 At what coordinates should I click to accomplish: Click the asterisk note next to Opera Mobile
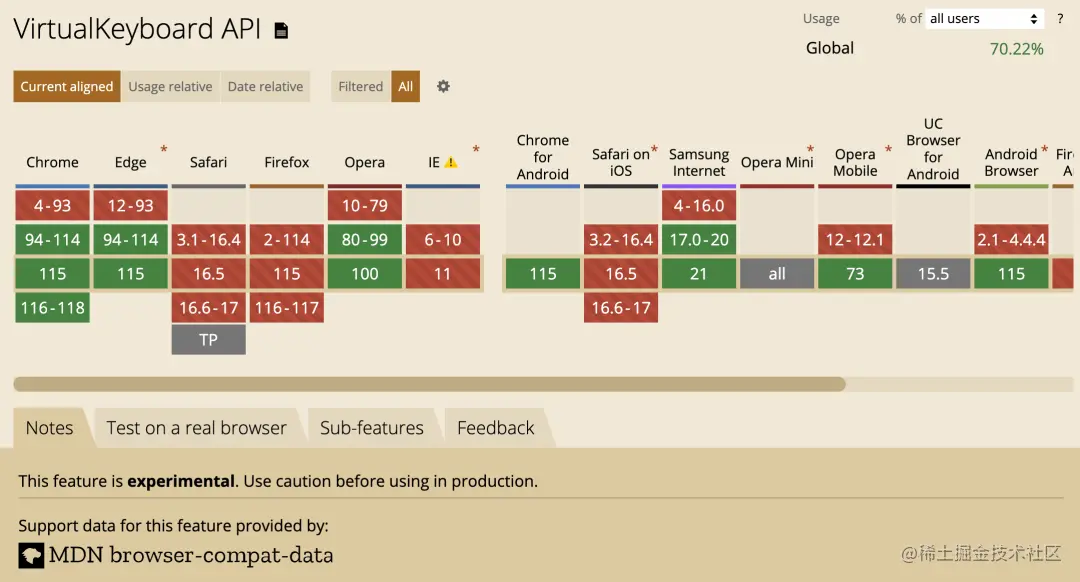coord(889,149)
